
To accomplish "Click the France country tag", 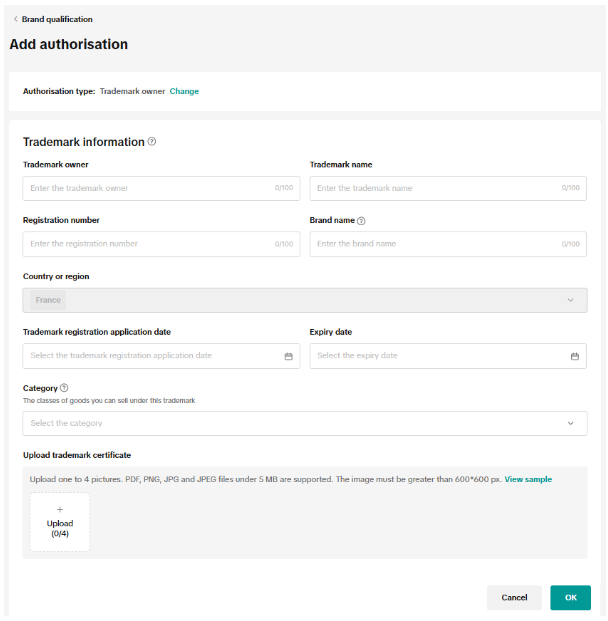I will coord(48,300).
